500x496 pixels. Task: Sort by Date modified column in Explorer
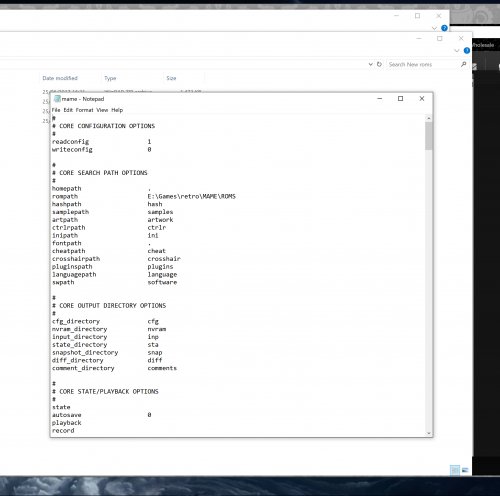click(60, 78)
